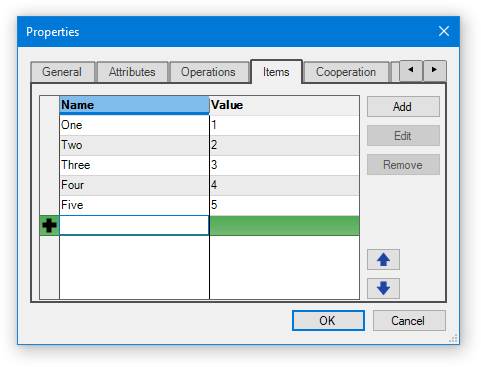The height and width of the screenshot is (367, 481).
Task: Click the value cell '2'
Action: [284, 145]
